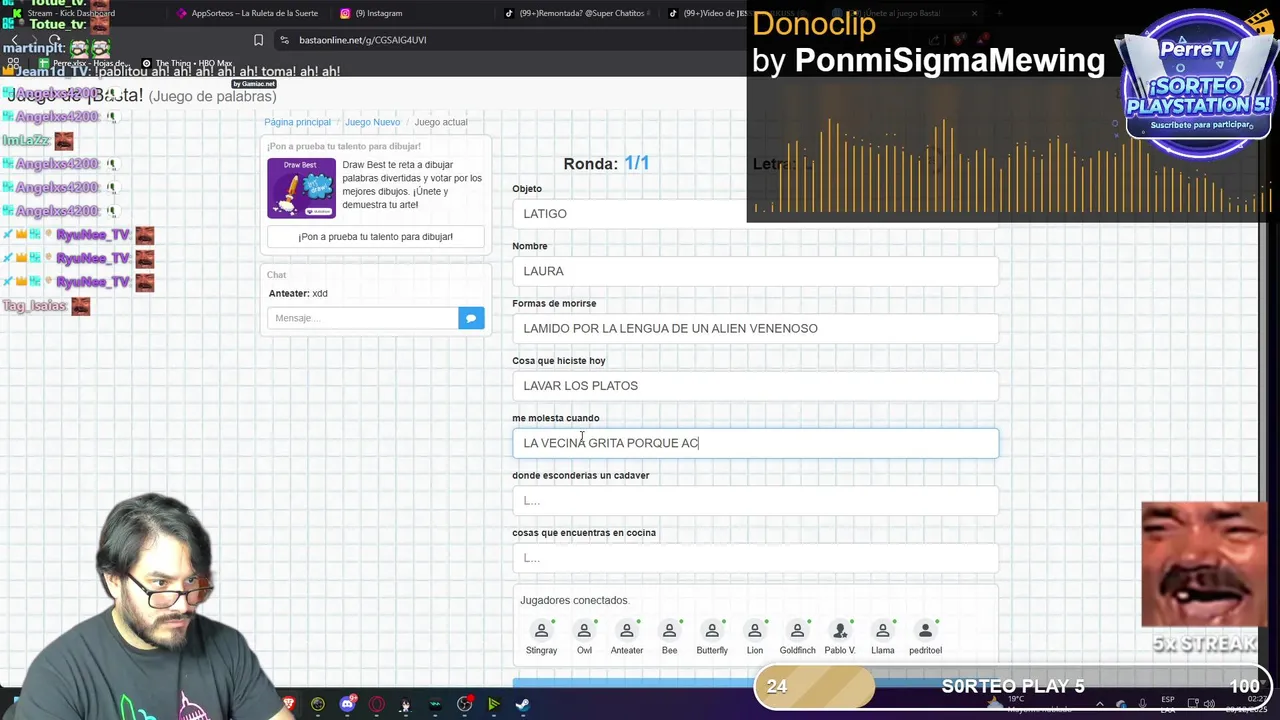Screen dimensions: 1280x720
Task: Switch to AppSorteos La Ruleta tab
Action: pos(245,13)
